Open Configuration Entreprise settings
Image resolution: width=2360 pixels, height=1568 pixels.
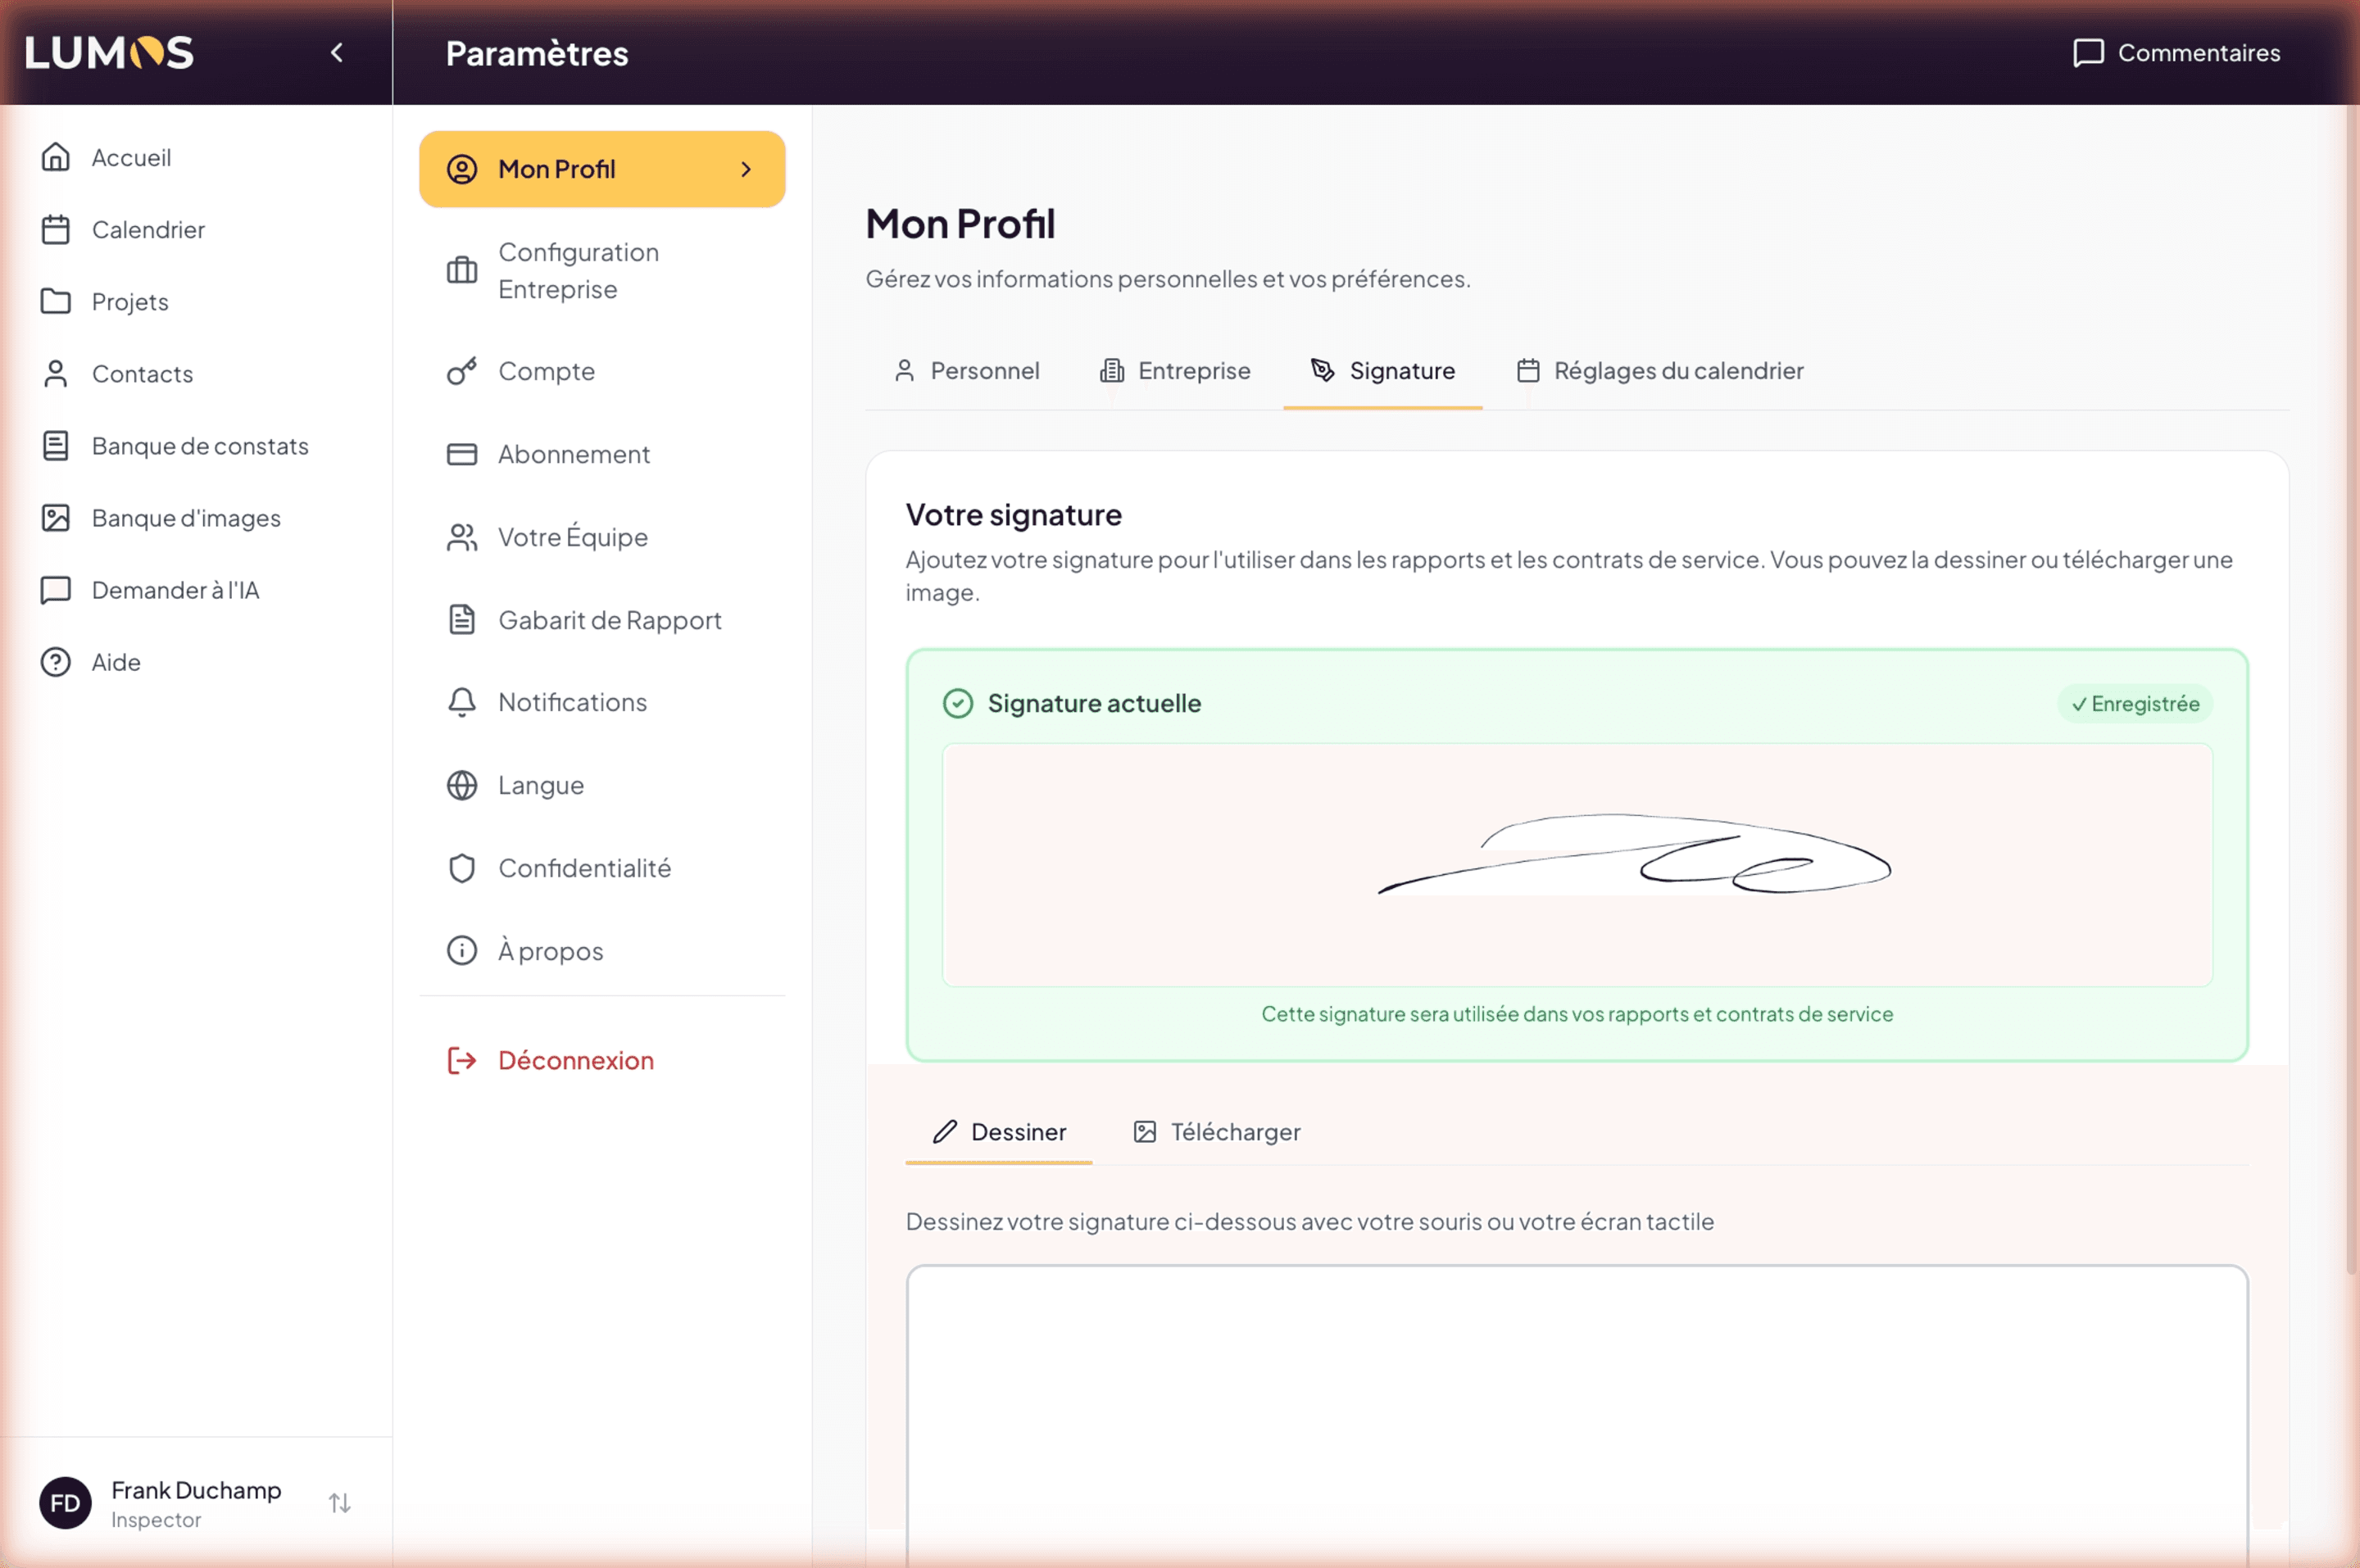coord(602,270)
